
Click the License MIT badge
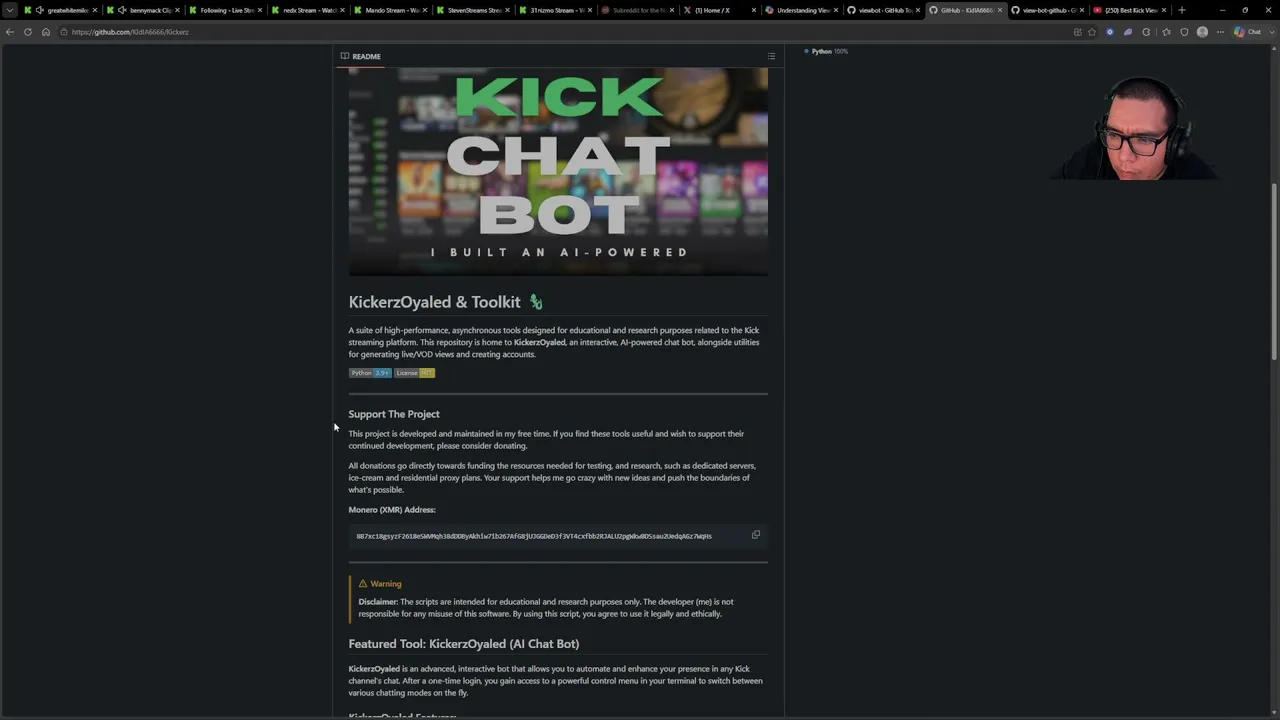pyautogui.click(x=415, y=373)
